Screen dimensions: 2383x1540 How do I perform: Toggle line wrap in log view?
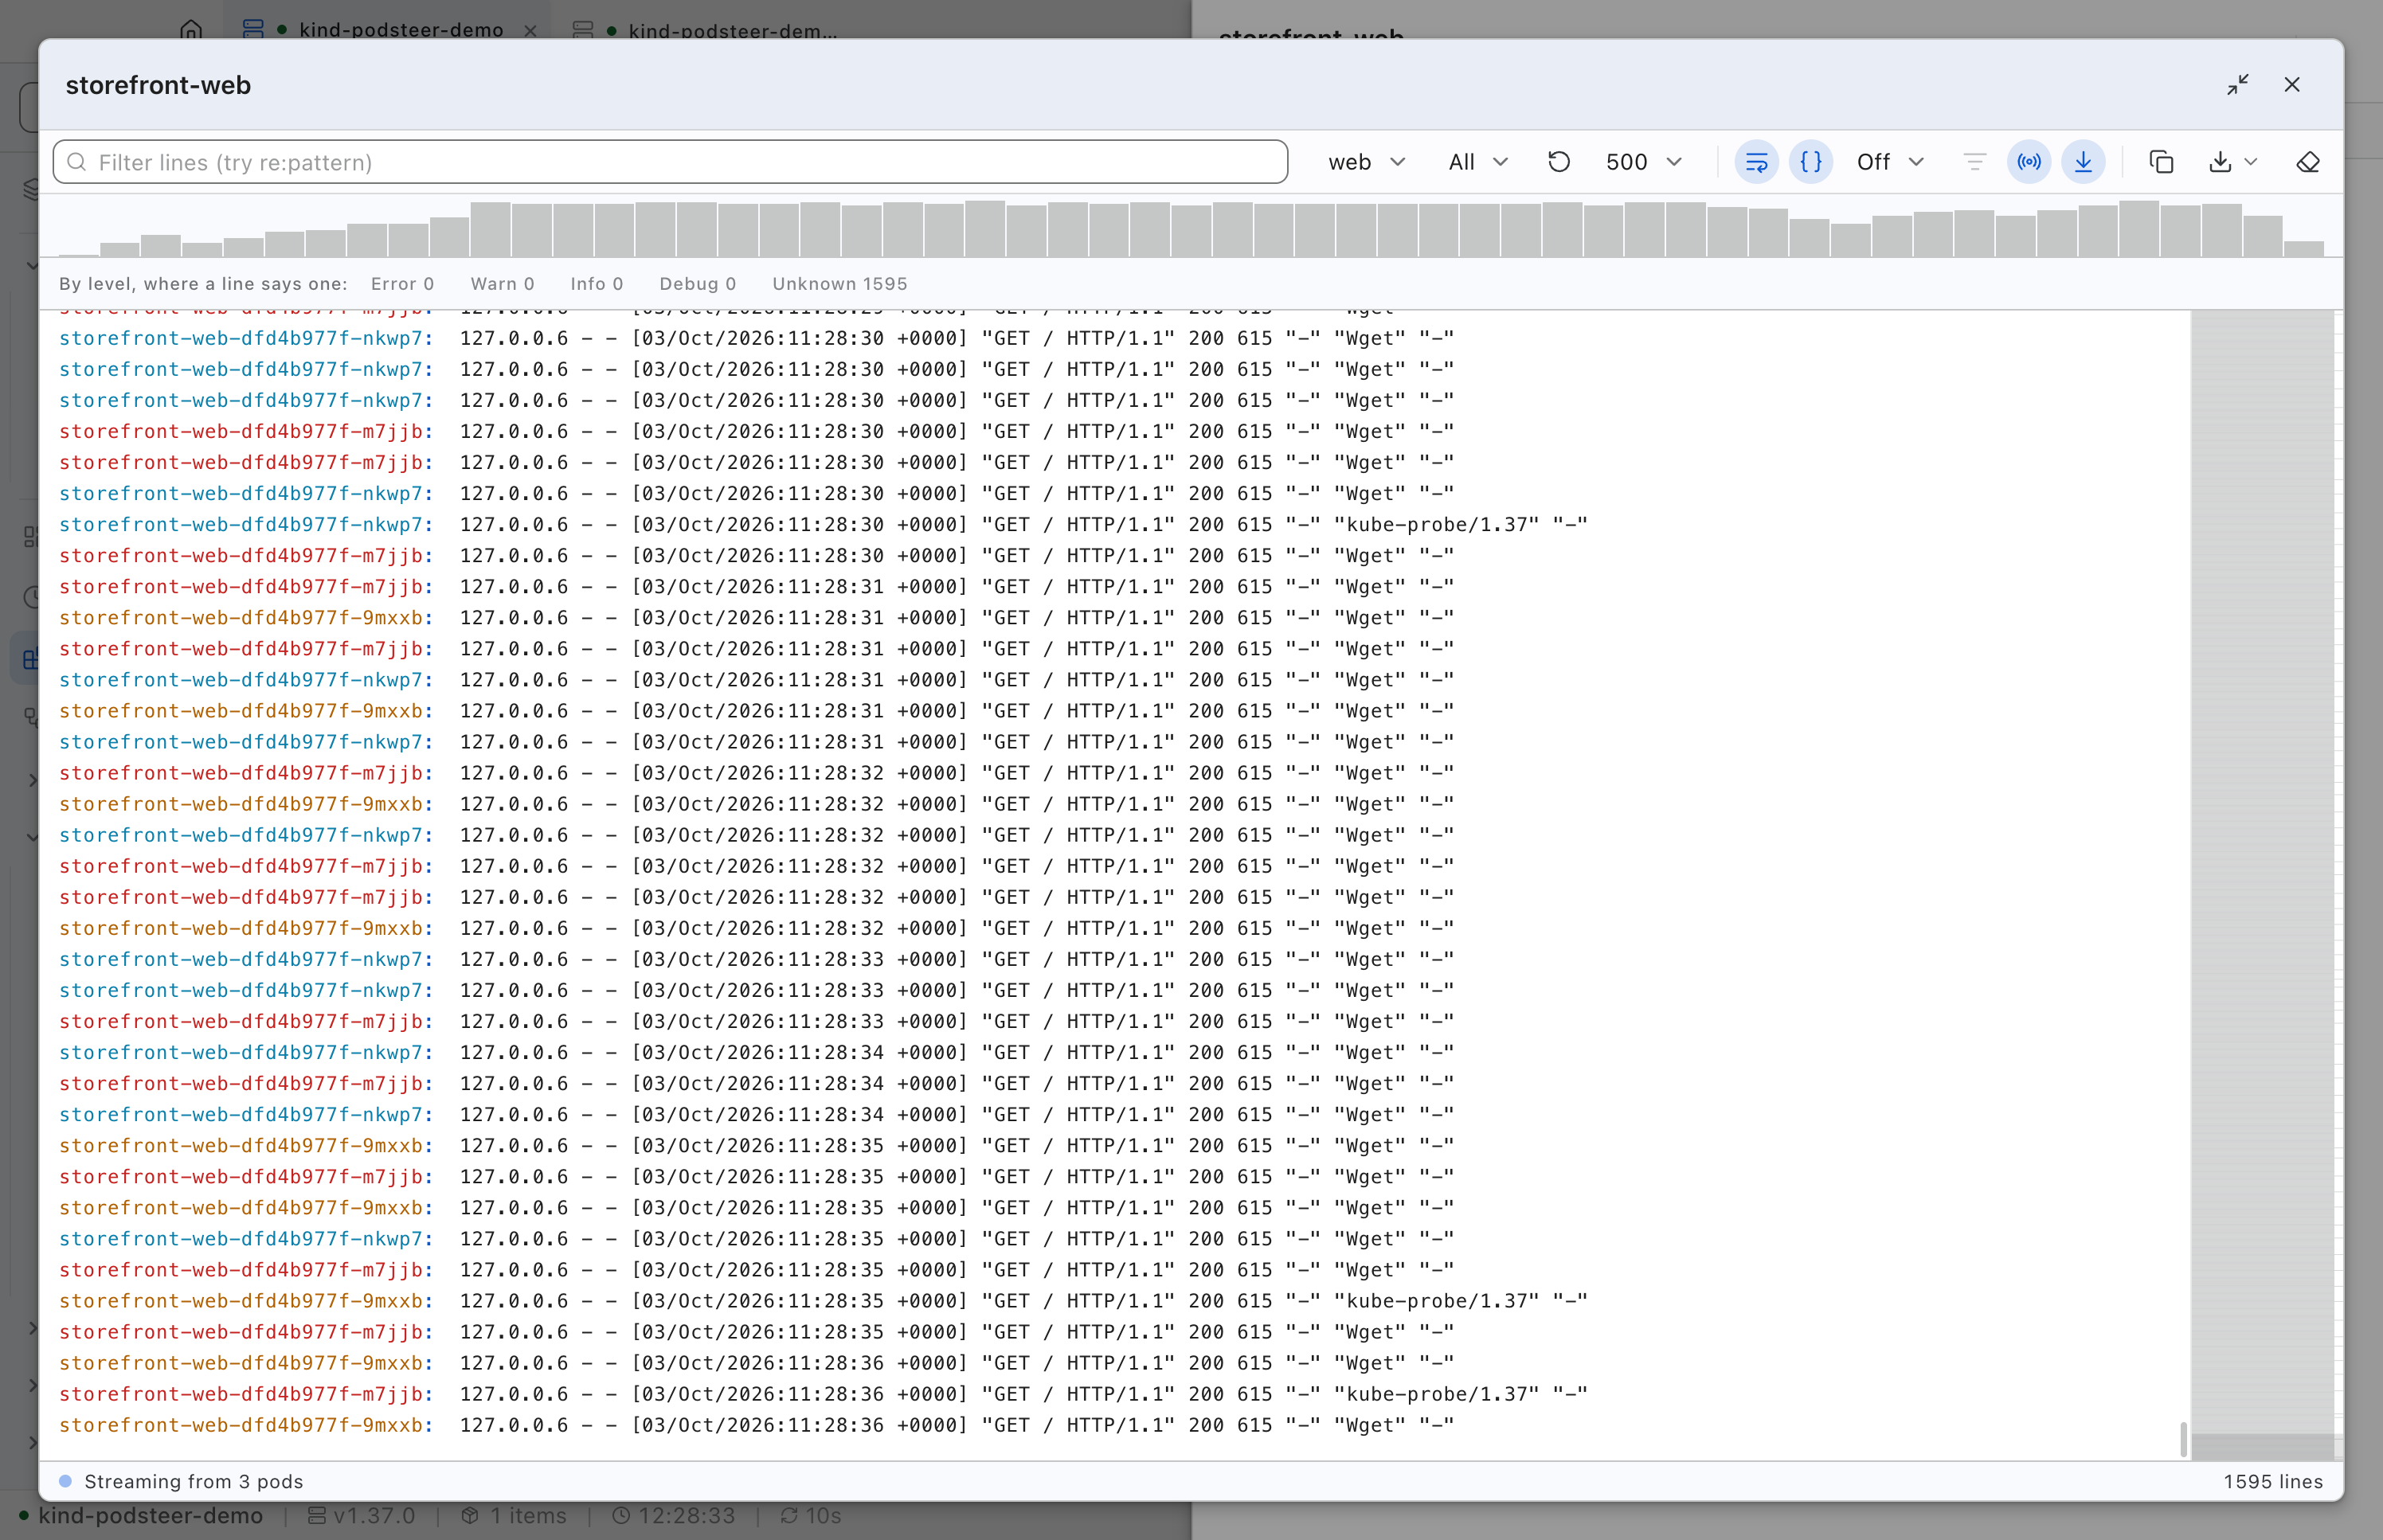click(x=1756, y=162)
